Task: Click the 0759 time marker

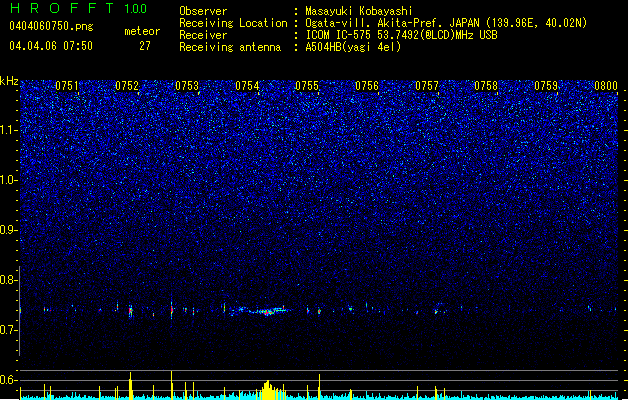Action: point(546,86)
